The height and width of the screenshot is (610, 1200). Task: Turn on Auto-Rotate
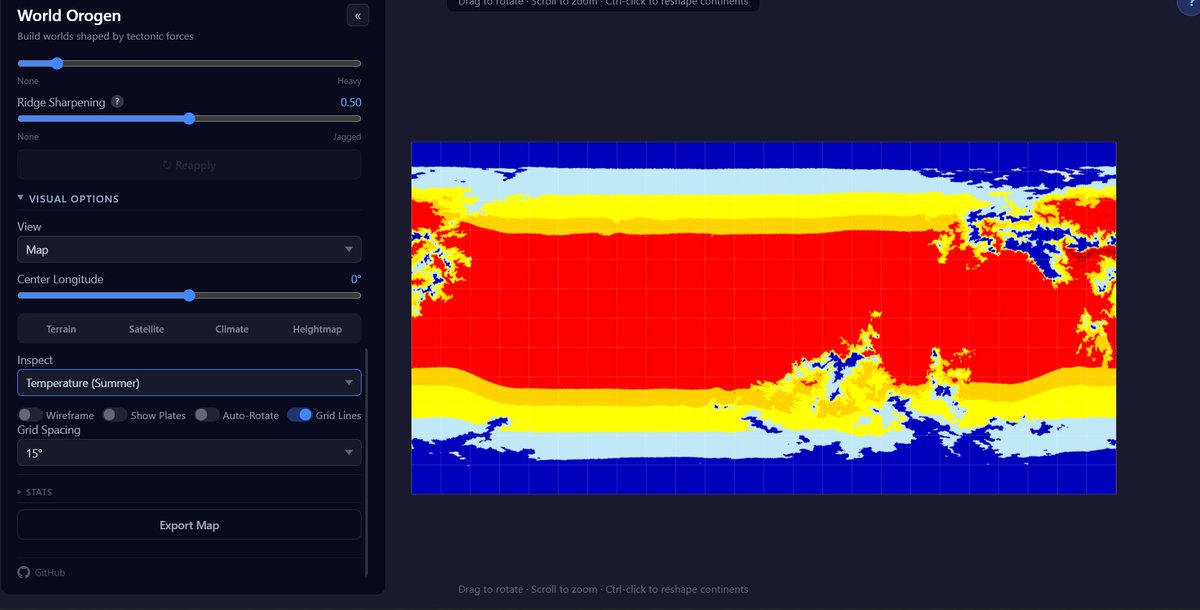click(x=207, y=415)
